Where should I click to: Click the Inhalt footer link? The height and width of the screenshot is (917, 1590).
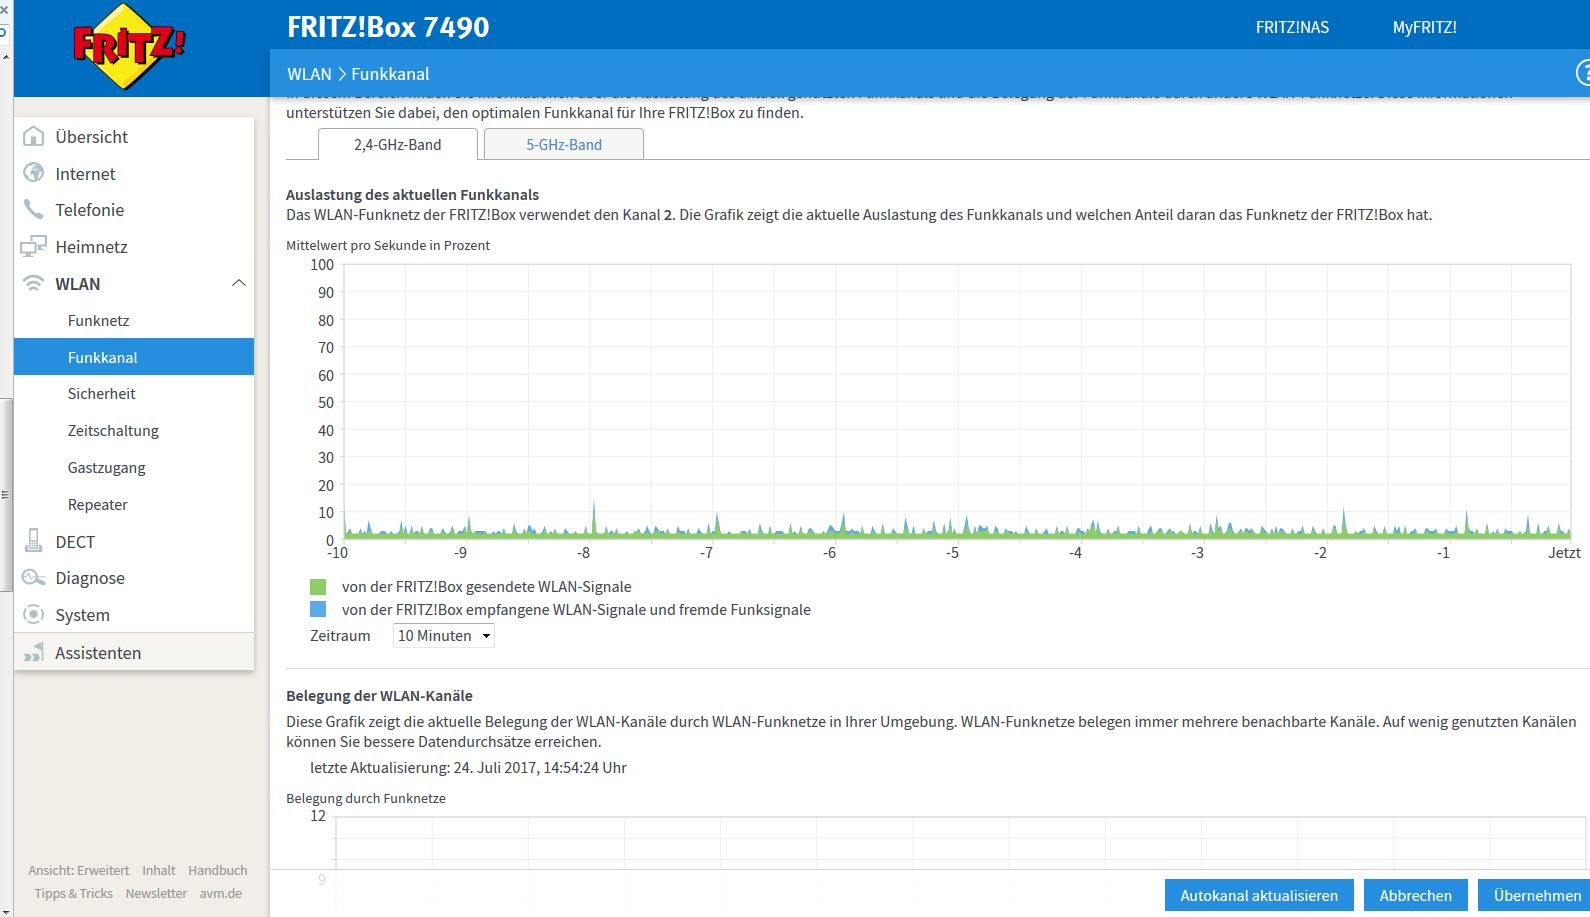[x=158, y=870]
